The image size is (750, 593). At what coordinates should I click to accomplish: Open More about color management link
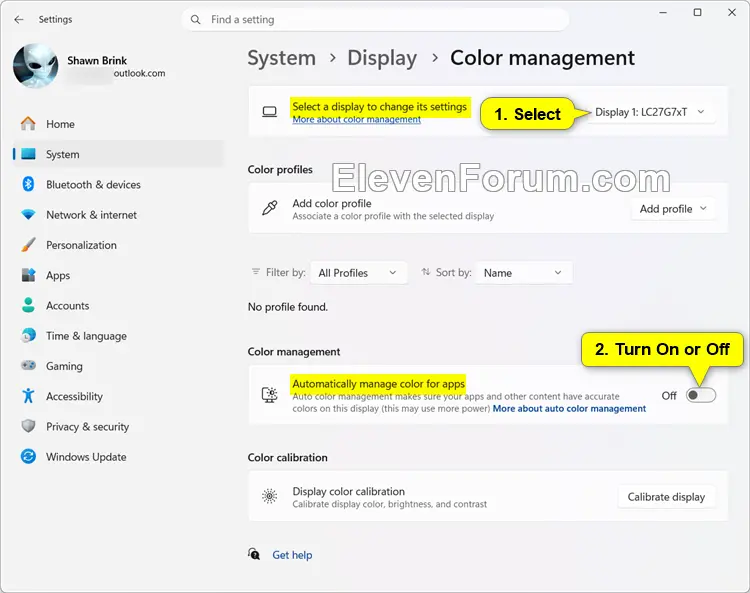click(x=356, y=119)
